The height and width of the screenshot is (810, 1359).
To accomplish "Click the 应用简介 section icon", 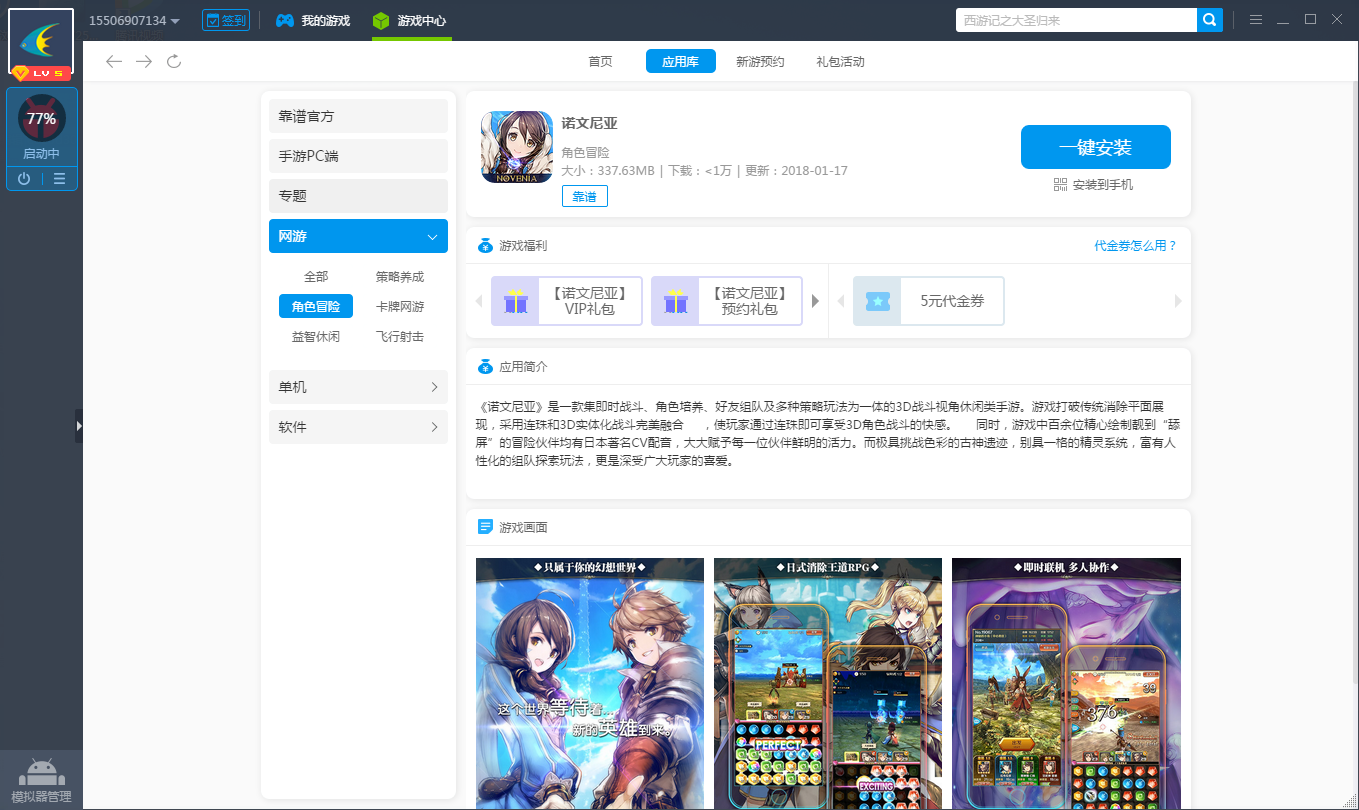I will pyautogui.click(x=485, y=367).
